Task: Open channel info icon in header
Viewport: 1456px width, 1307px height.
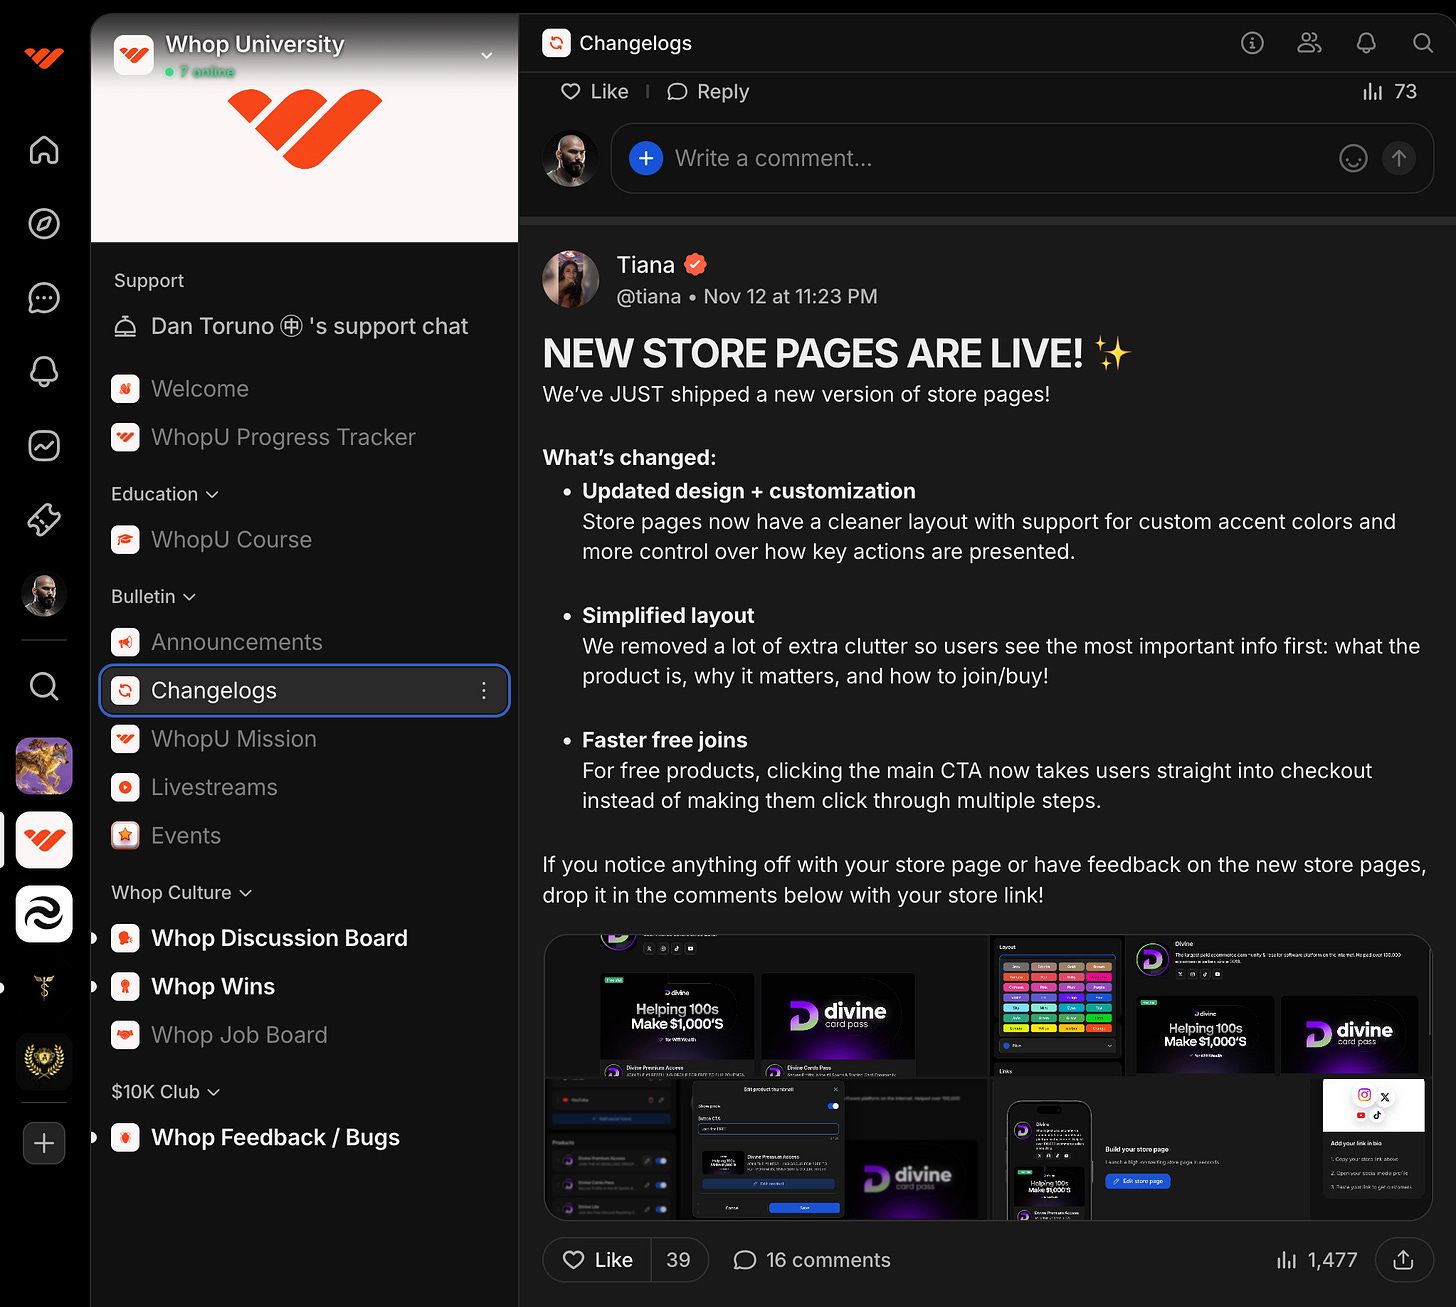Action: click(1252, 43)
